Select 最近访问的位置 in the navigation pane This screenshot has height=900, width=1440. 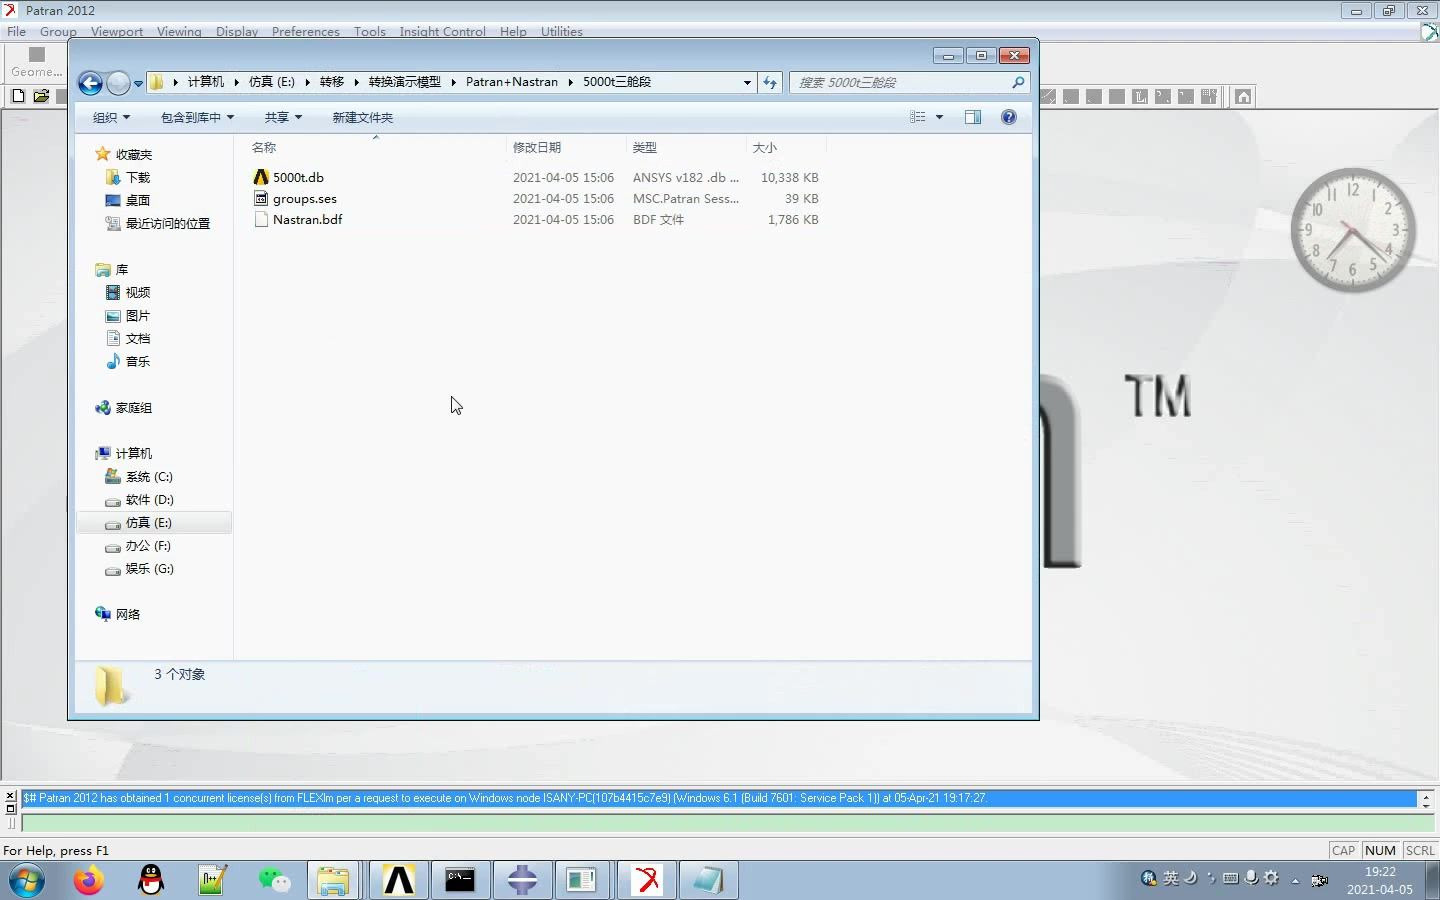168,223
